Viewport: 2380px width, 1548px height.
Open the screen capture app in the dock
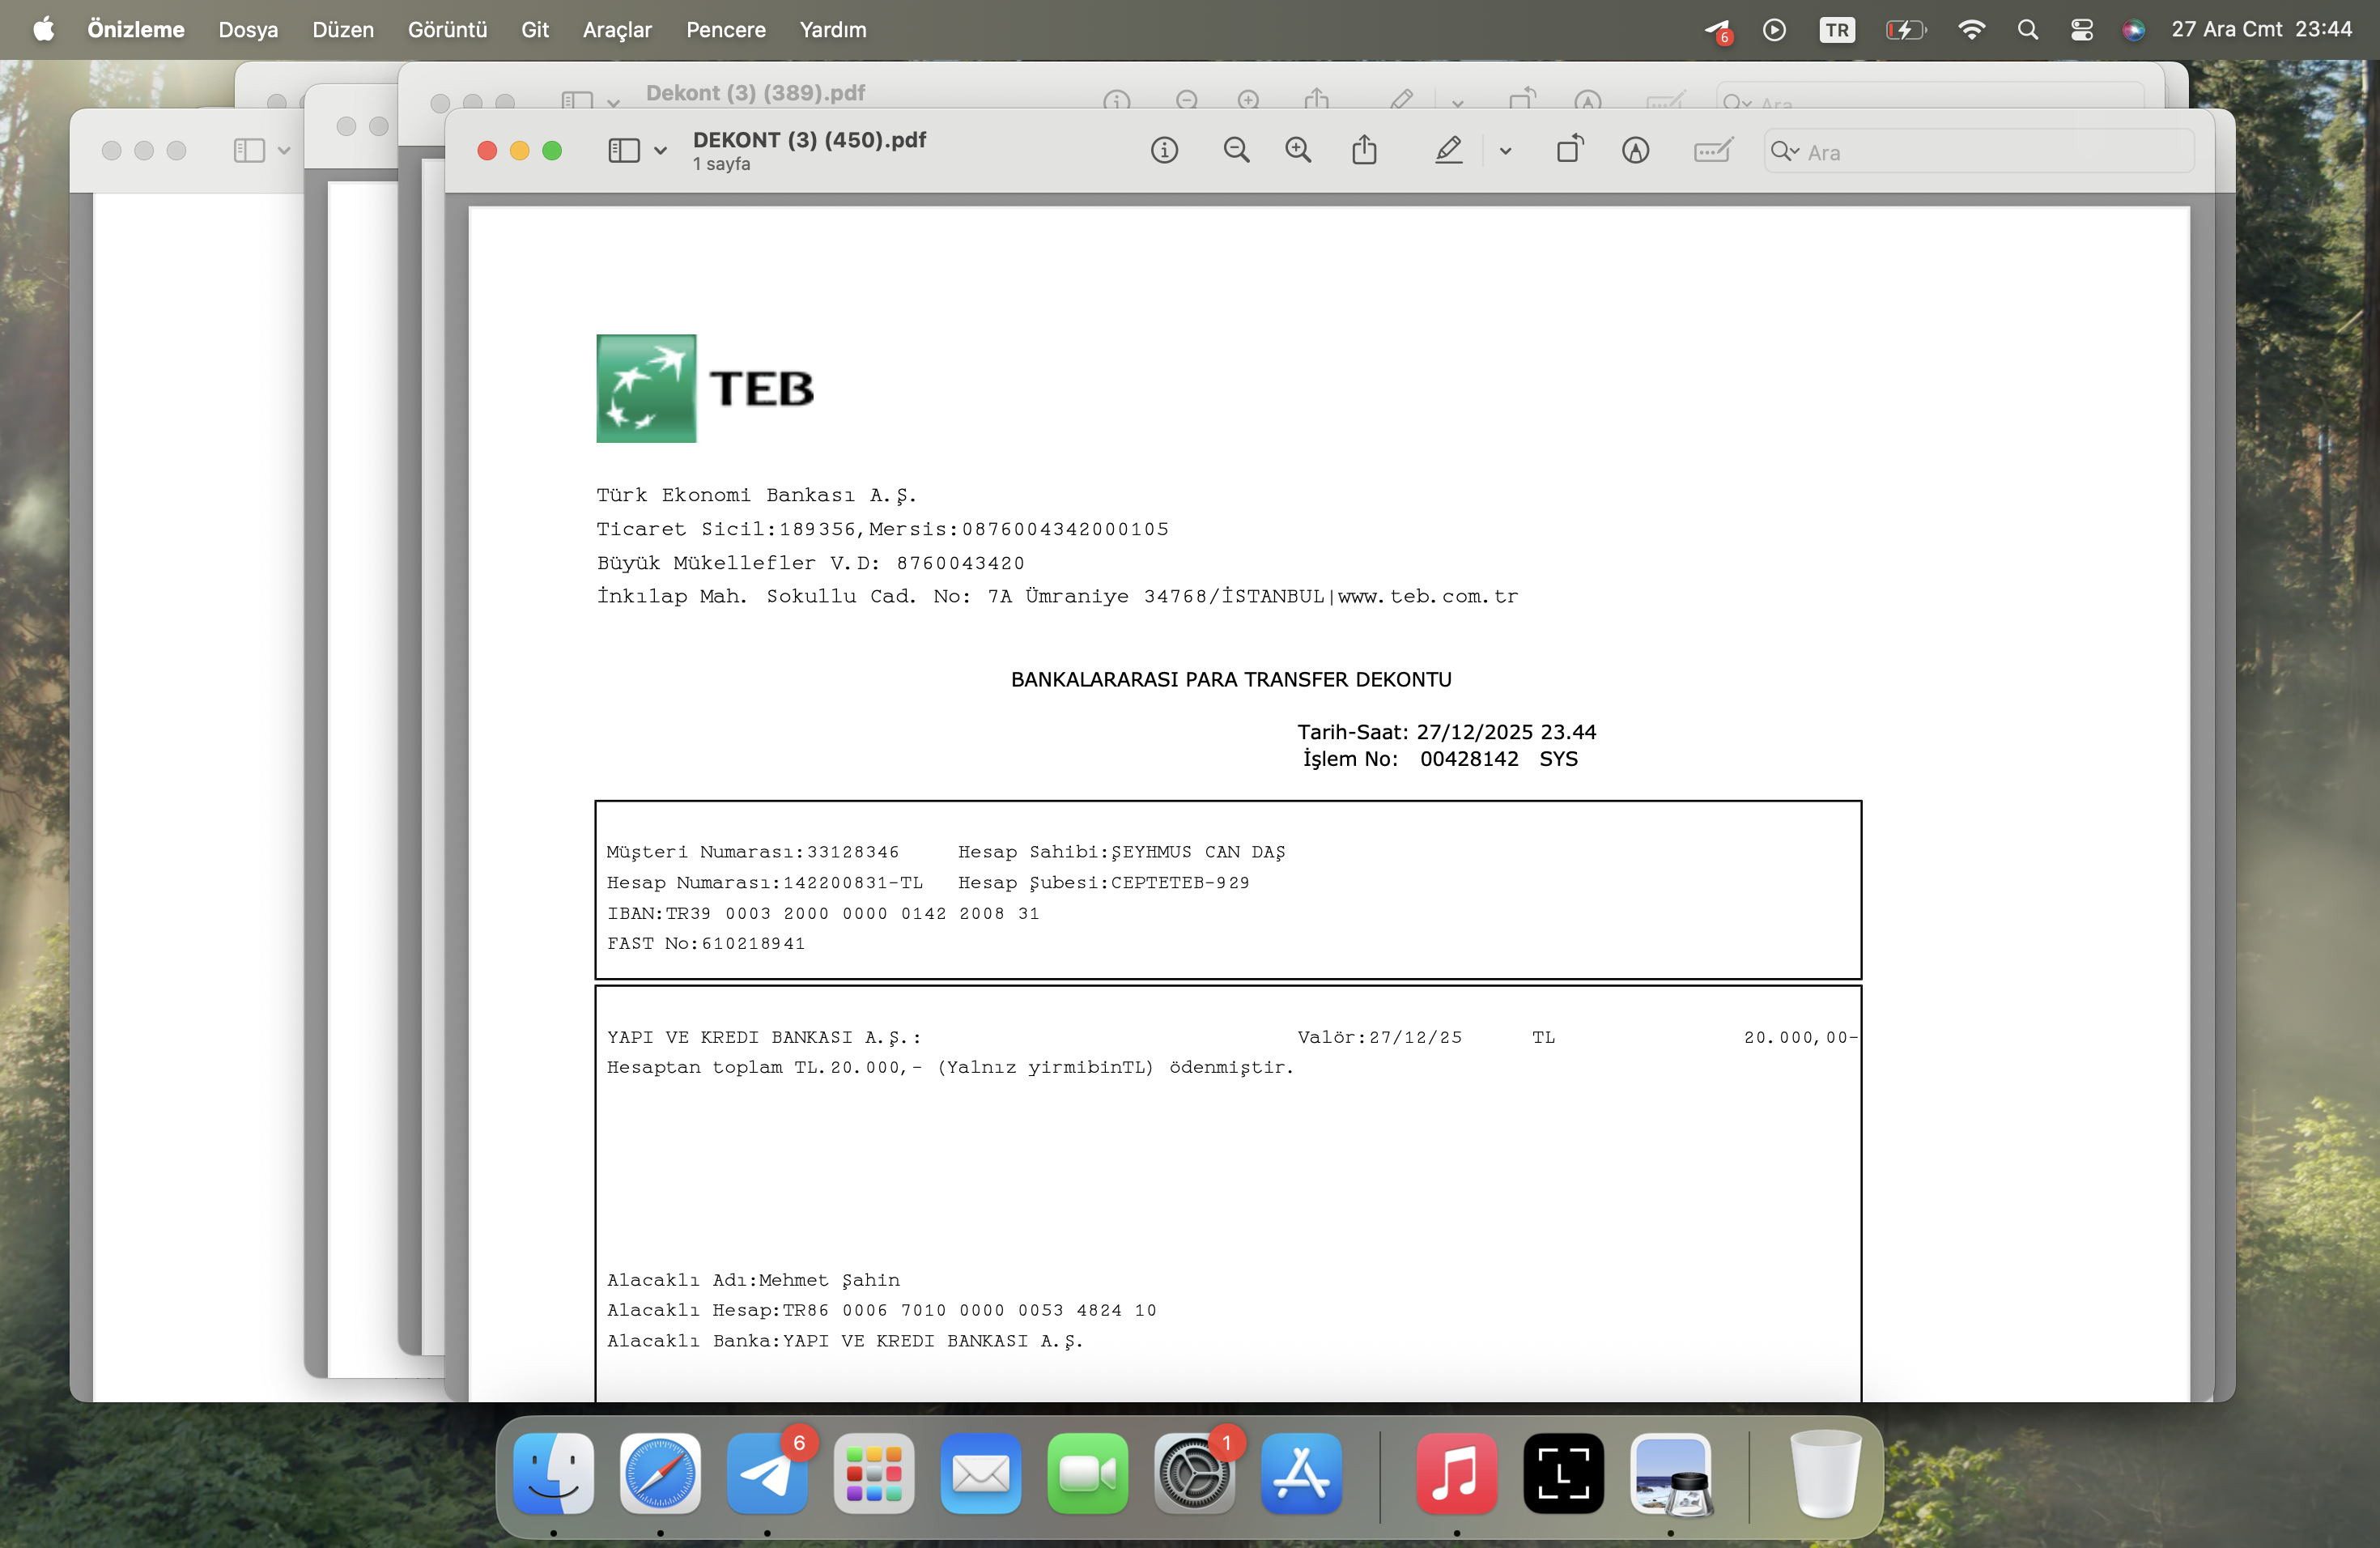tap(1564, 1474)
